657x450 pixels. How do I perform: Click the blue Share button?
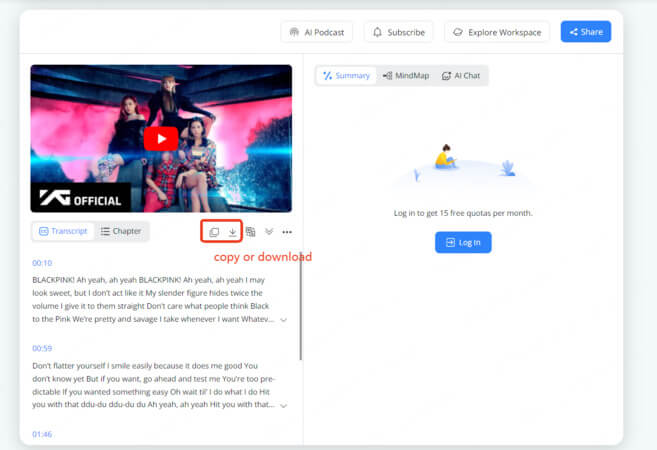point(586,32)
